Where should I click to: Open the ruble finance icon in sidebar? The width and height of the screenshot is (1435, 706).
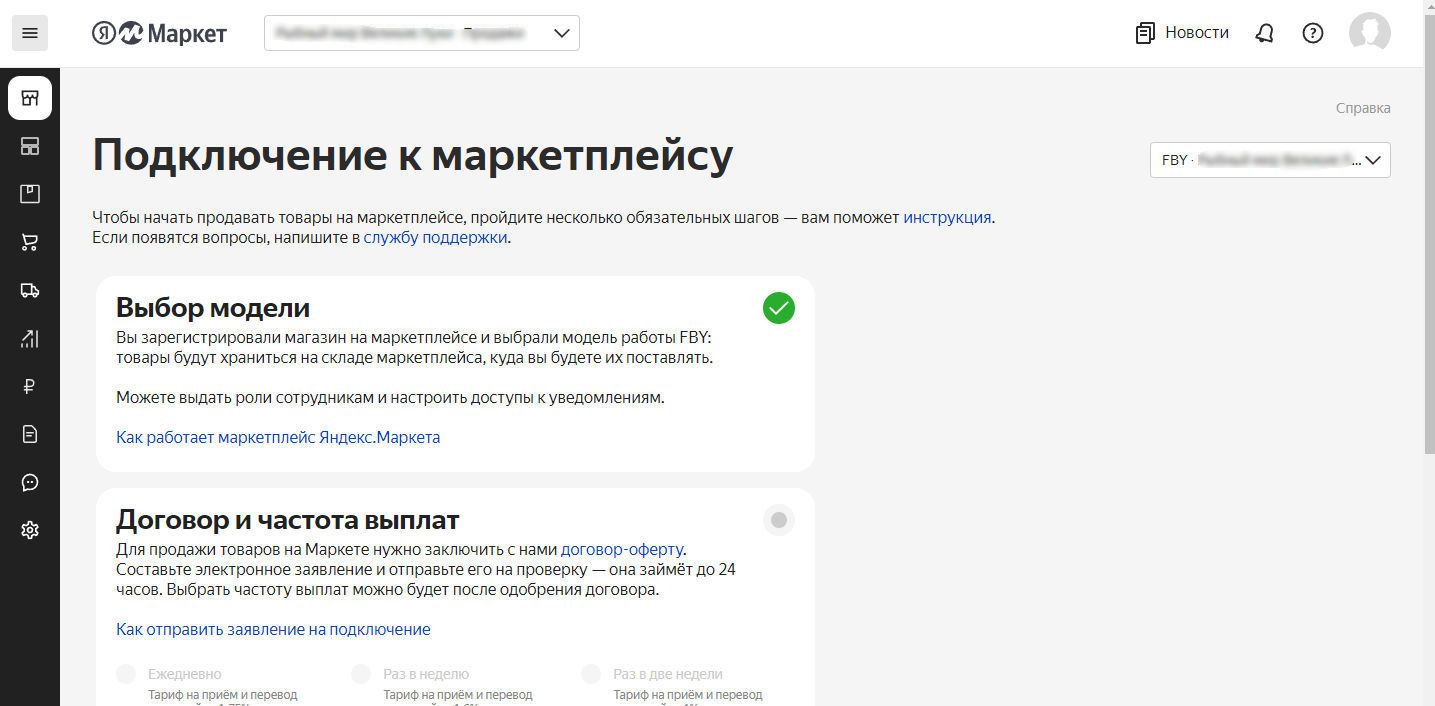click(30, 386)
